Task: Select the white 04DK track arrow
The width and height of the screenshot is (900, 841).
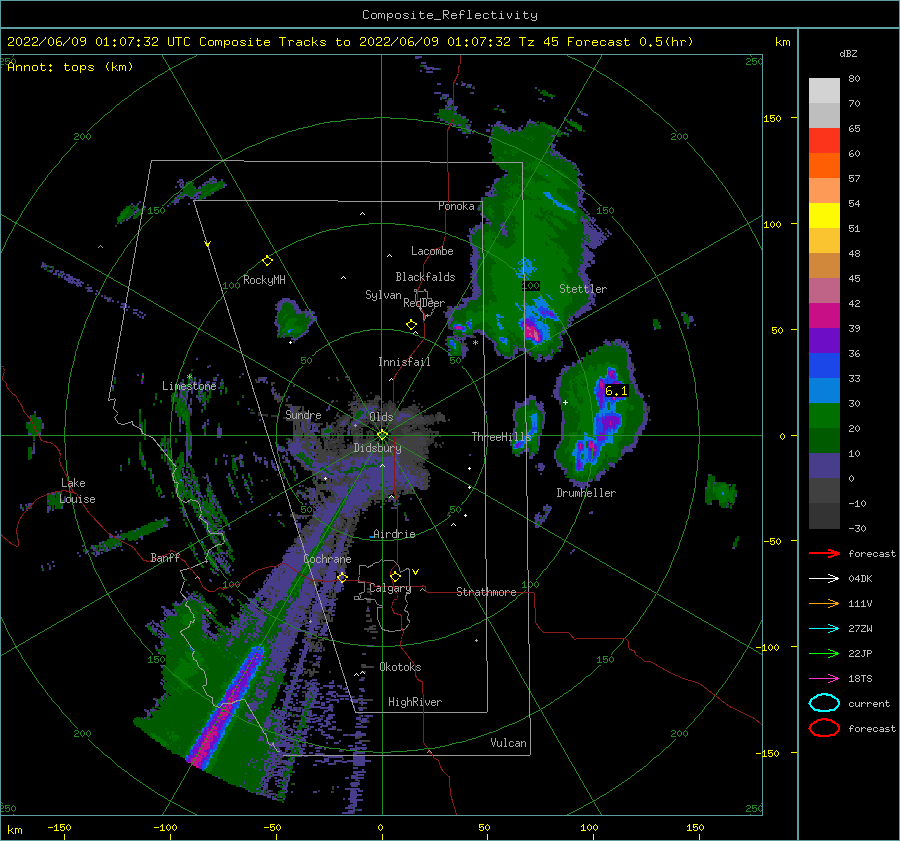Action: pos(824,578)
